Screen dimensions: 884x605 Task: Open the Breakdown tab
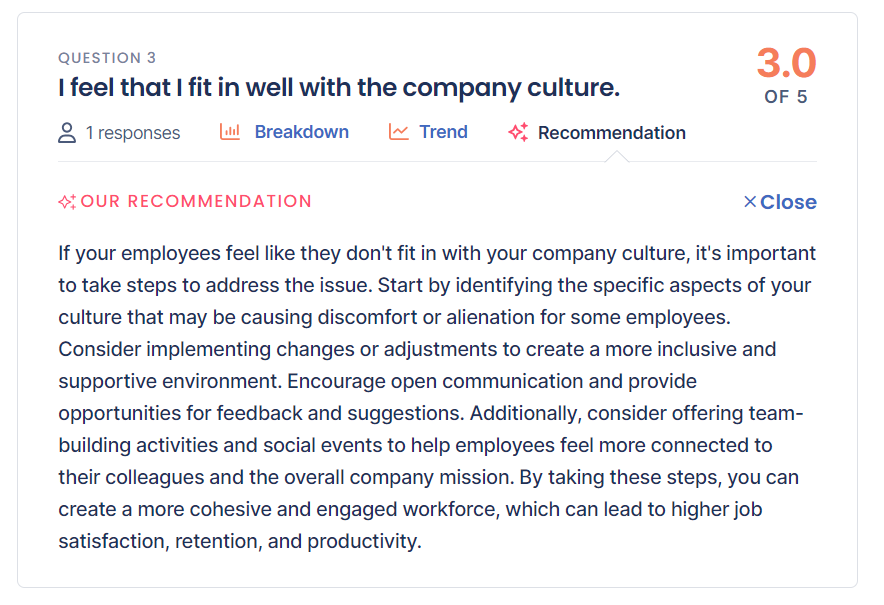pos(301,132)
